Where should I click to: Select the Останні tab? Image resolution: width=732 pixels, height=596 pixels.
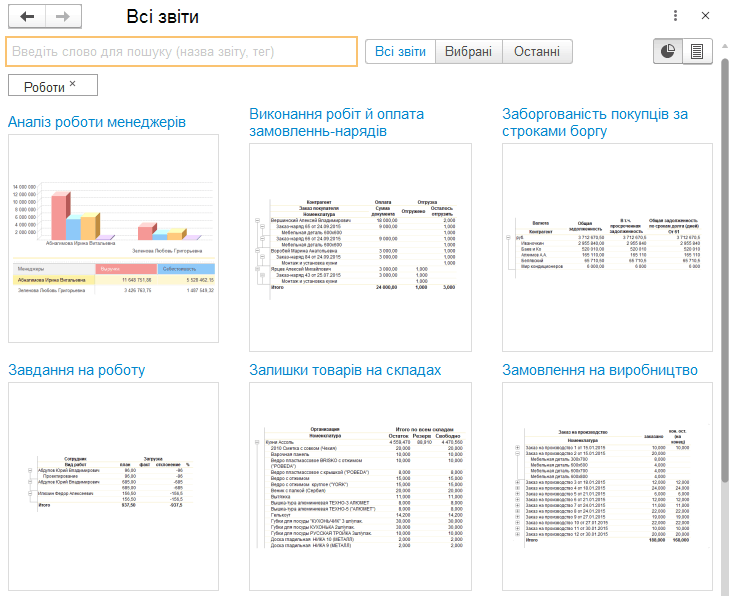point(537,51)
